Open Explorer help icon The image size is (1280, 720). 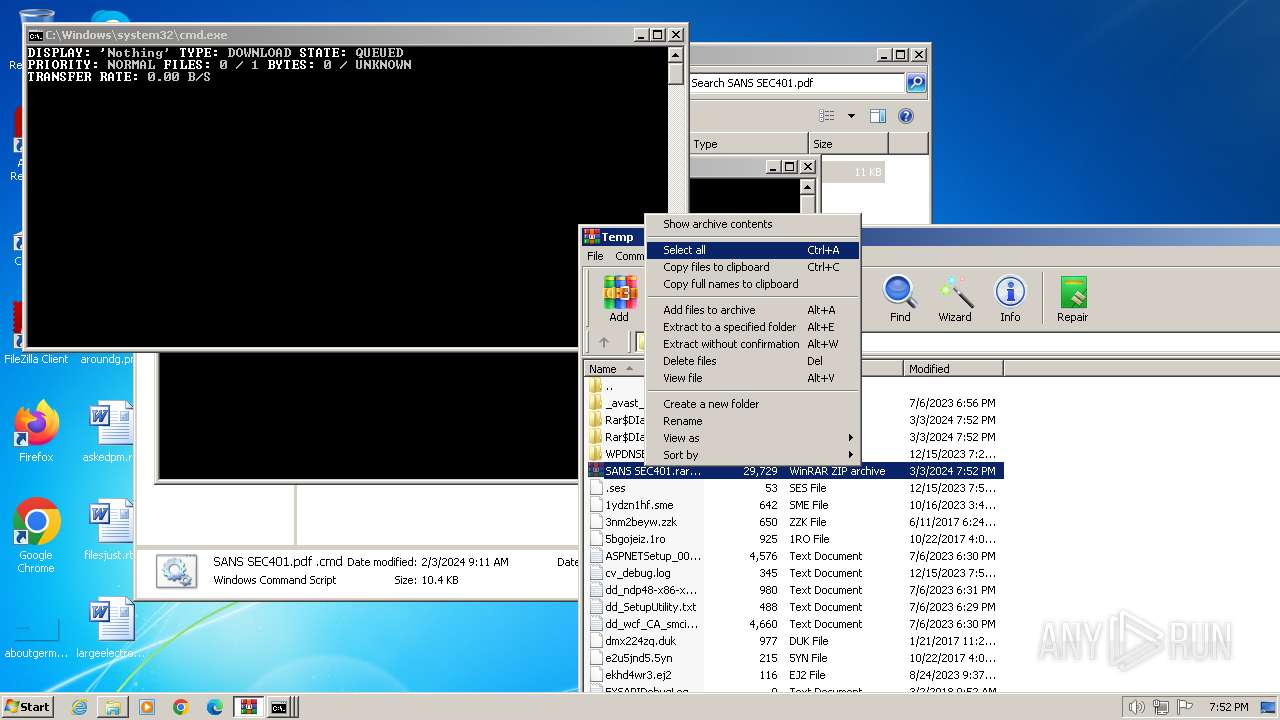[x=906, y=116]
